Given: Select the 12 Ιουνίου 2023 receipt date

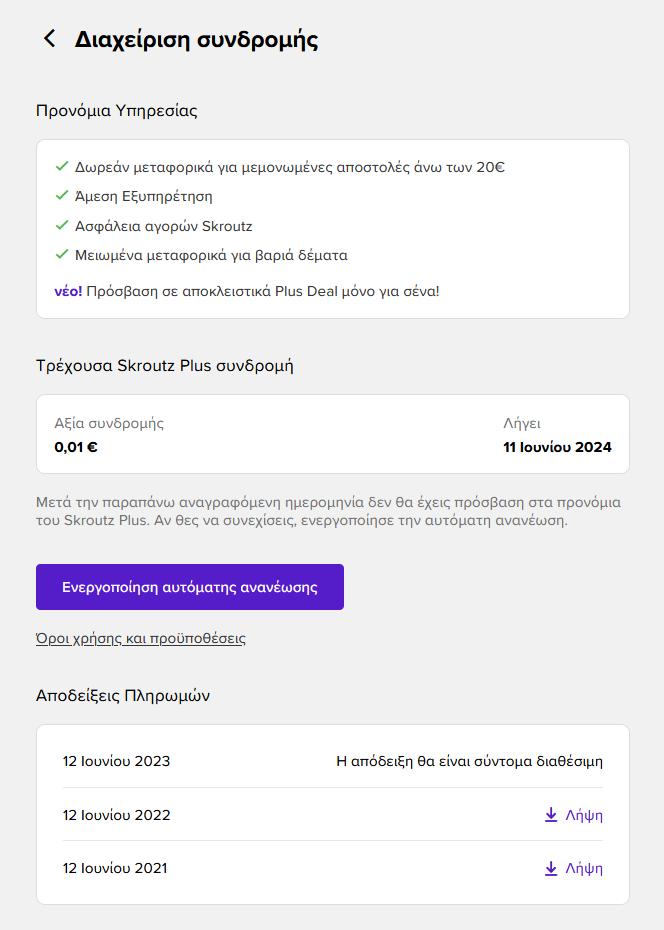Looking at the screenshot, I should 116,761.
